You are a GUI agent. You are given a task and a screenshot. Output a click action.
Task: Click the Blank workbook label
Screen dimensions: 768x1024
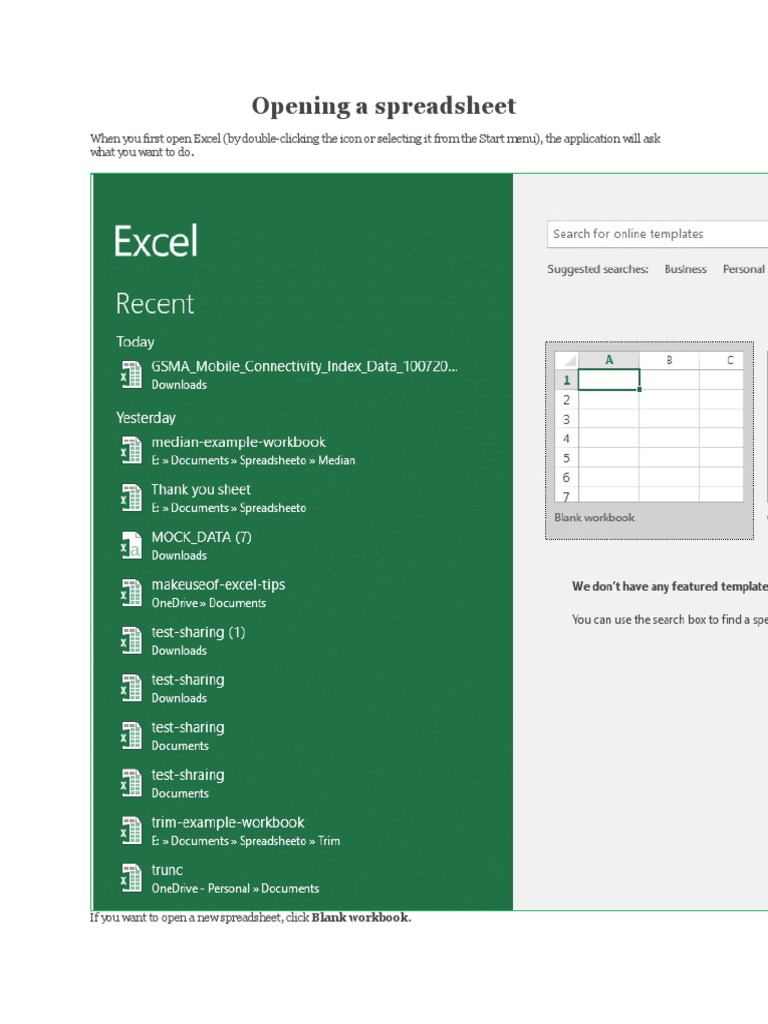(x=594, y=517)
